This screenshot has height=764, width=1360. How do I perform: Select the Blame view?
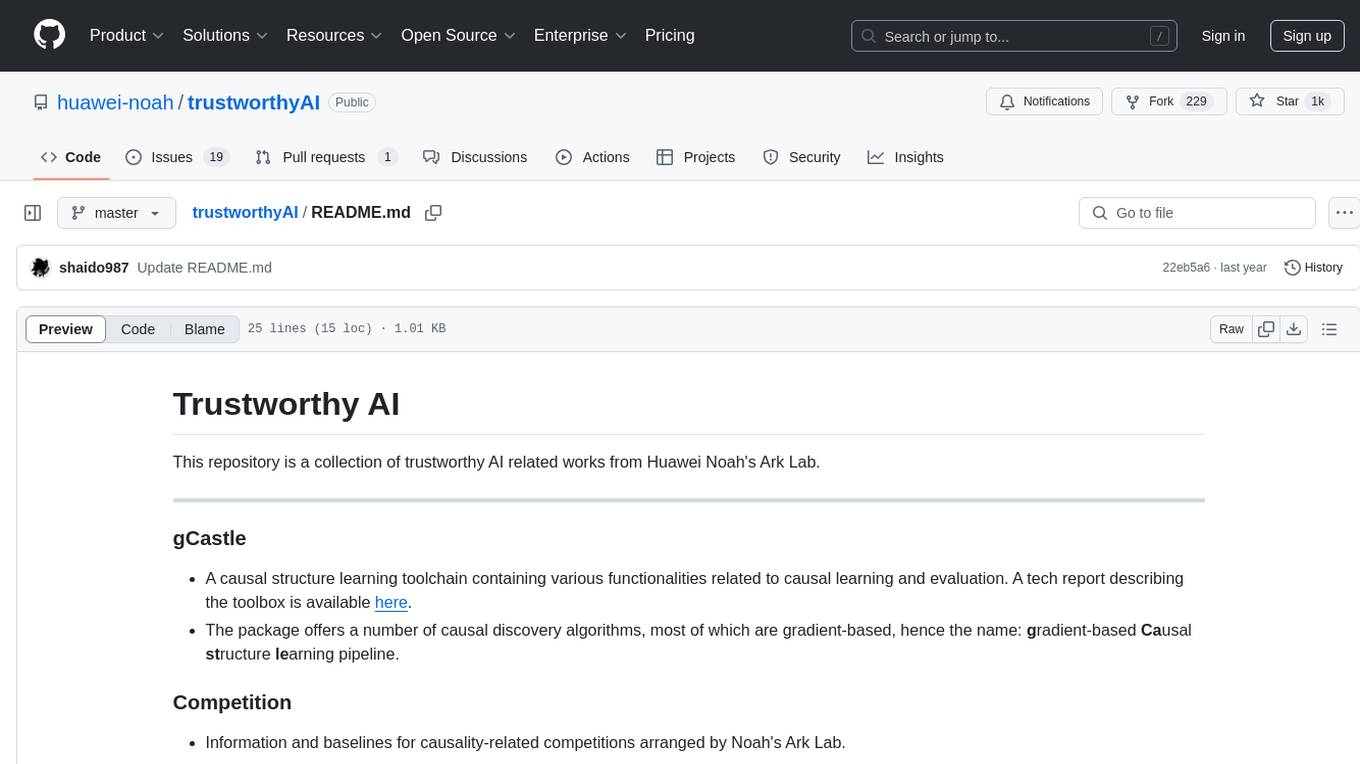(x=205, y=329)
